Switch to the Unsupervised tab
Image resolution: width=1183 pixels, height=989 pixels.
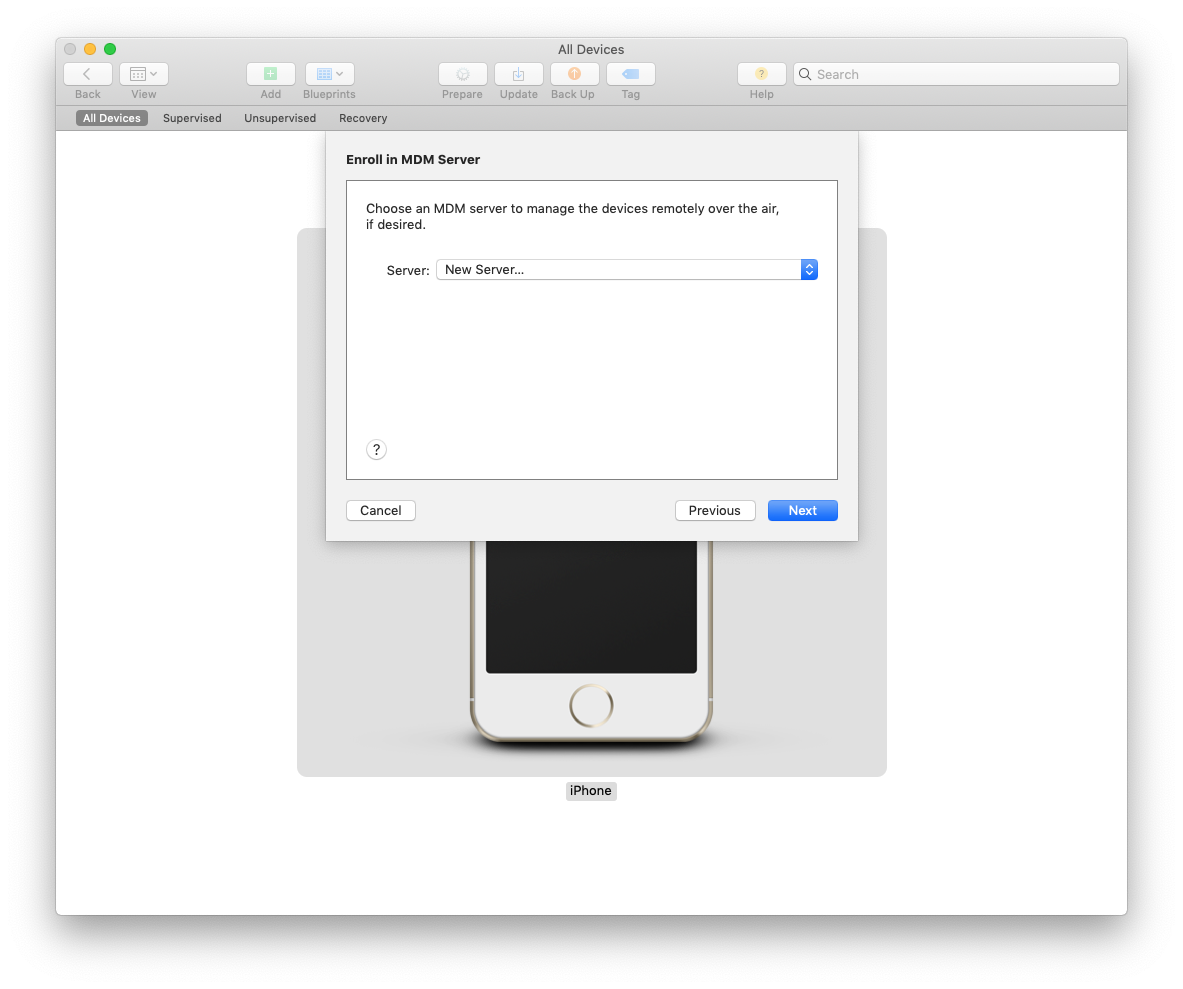pyautogui.click(x=280, y=118)
